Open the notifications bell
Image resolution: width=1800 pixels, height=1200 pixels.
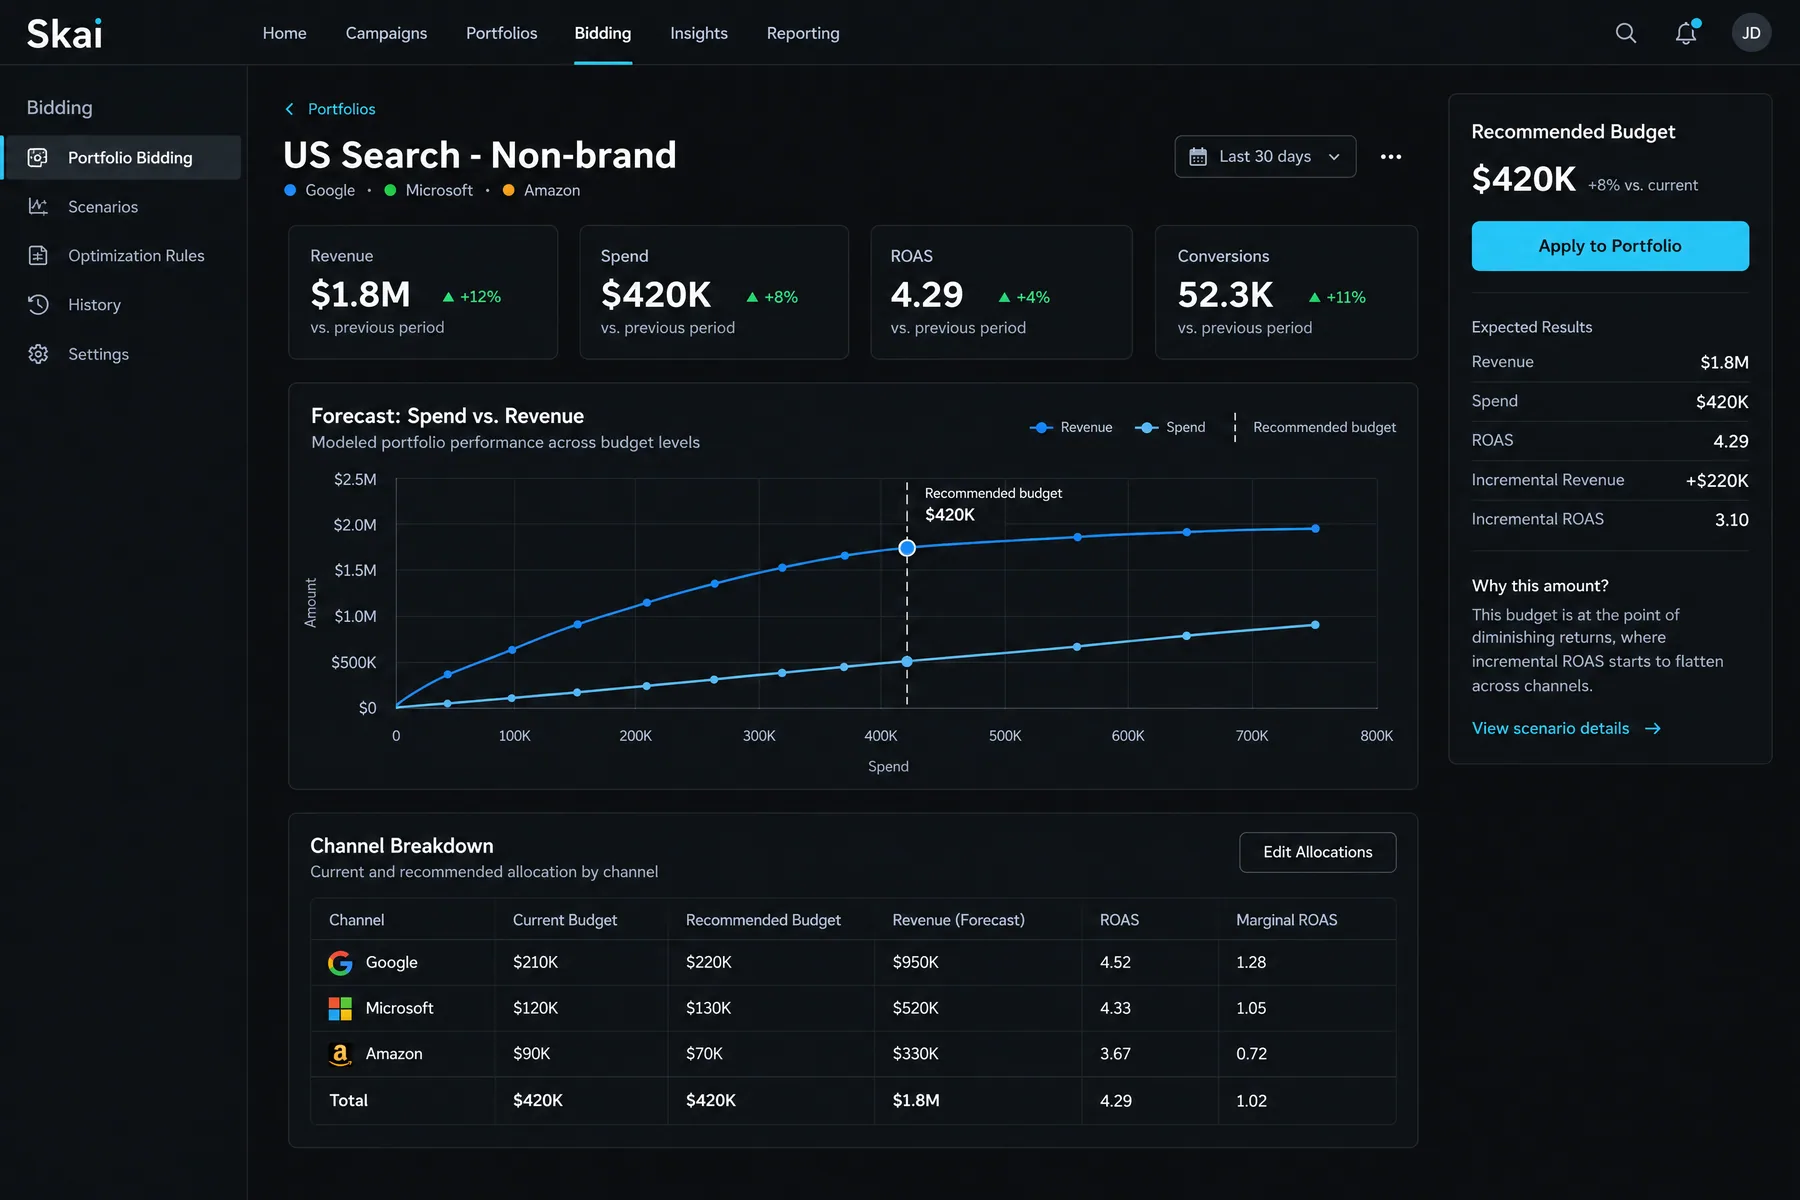point(1686,33)
